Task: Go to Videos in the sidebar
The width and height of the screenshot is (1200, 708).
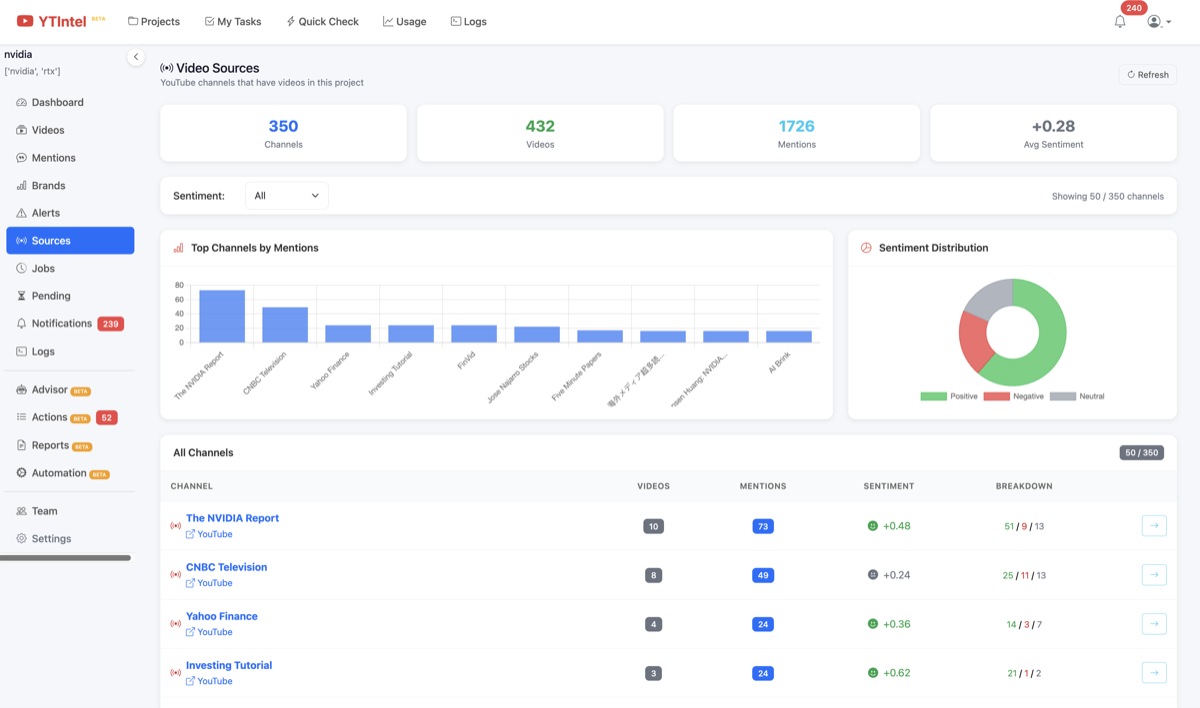Action: (x=47, y=130)
